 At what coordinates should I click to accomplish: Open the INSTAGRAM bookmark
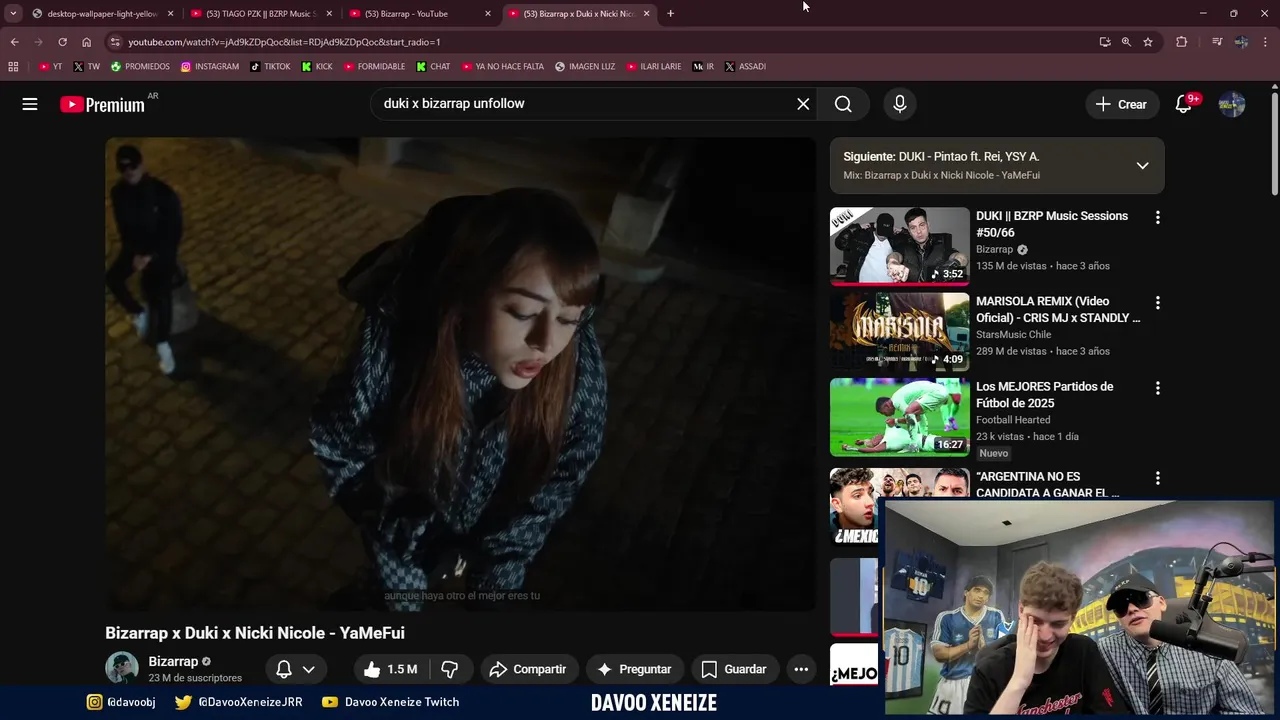point(210,67)
